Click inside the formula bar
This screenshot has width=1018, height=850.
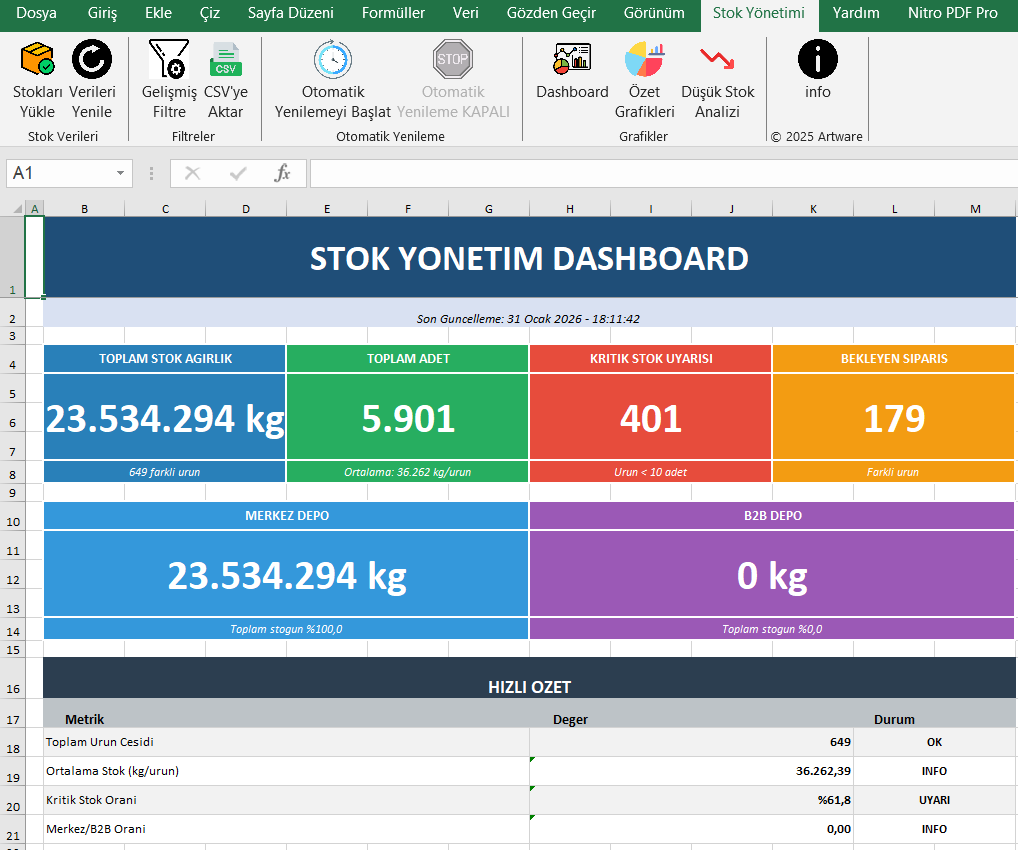coord(600,173)
